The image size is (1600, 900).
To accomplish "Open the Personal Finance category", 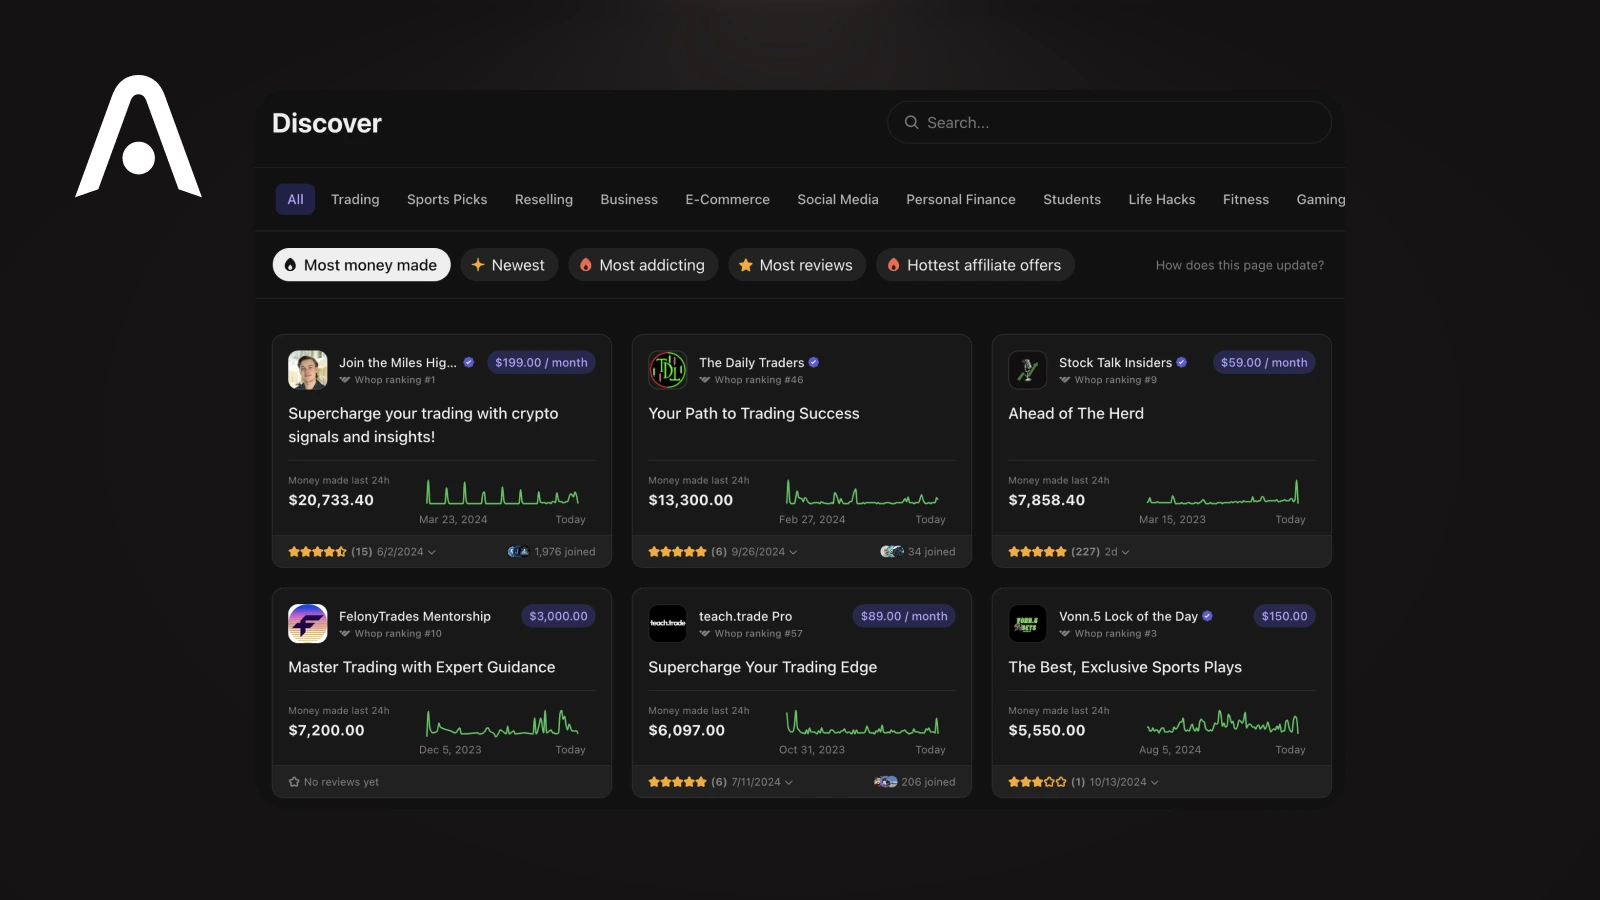I will click(x=961, y=199).
